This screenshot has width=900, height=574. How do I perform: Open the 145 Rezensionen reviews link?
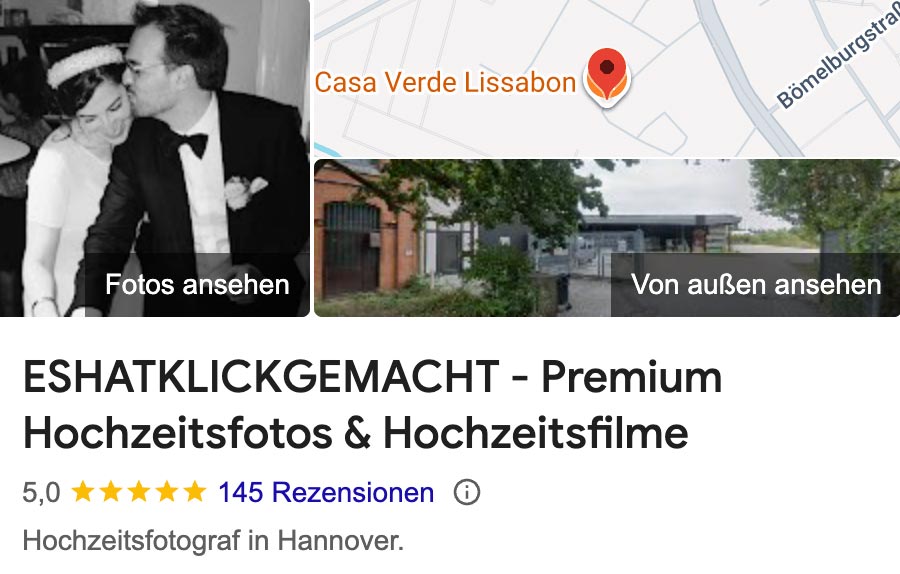(326, 492)
